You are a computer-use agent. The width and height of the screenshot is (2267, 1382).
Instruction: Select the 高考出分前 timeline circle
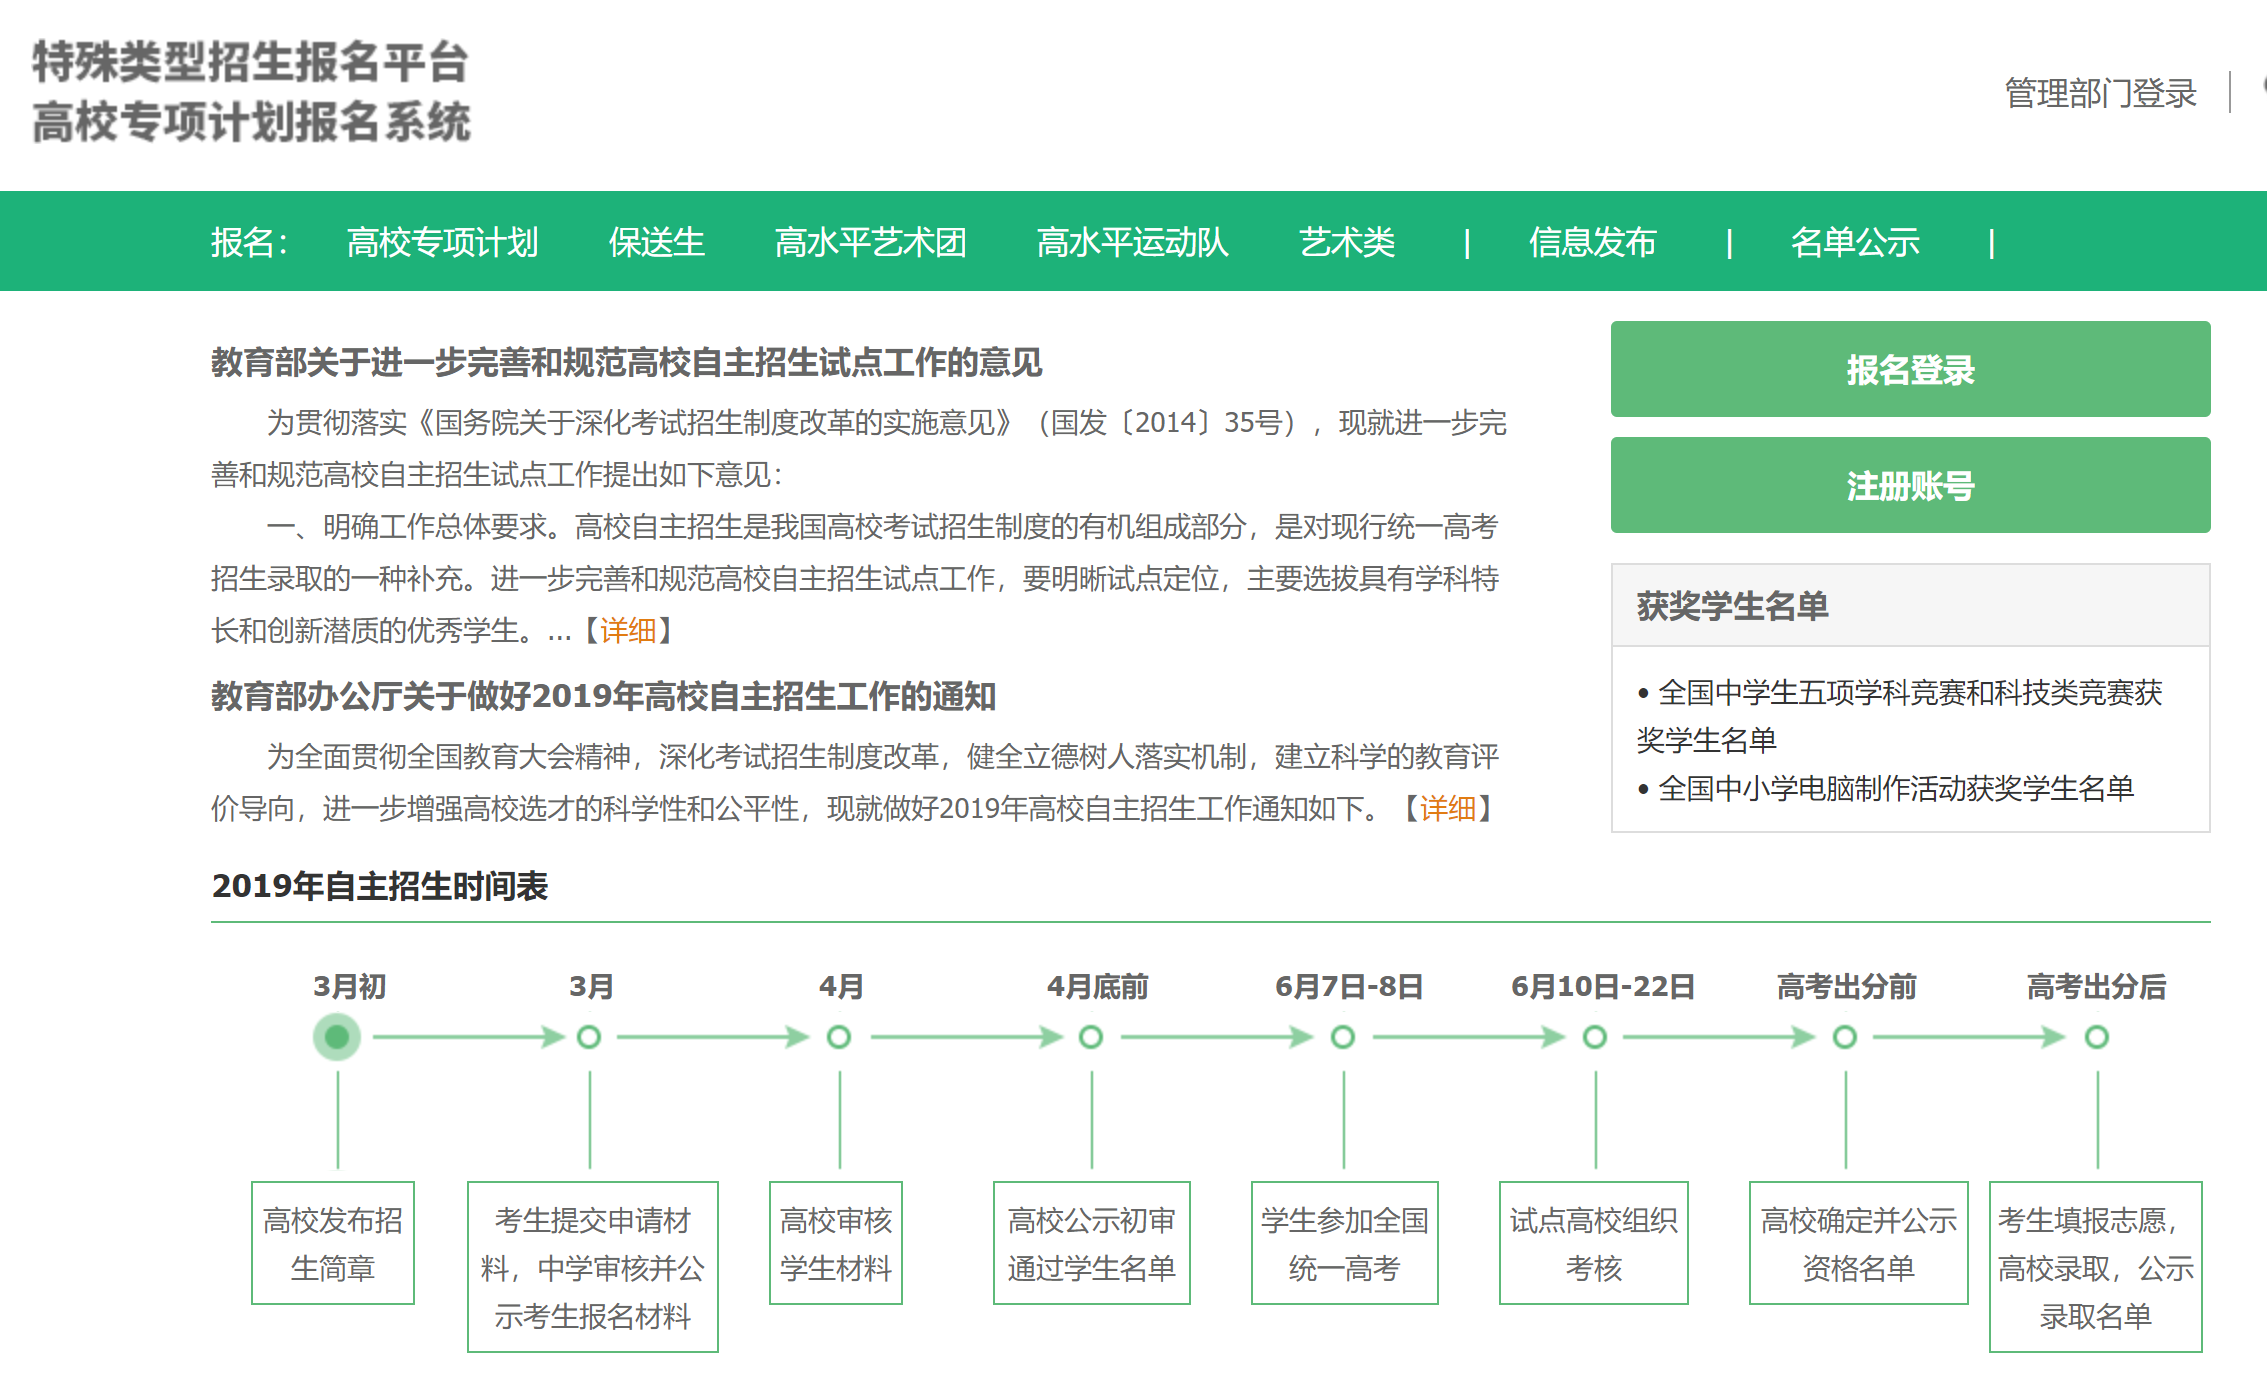1845,1037
